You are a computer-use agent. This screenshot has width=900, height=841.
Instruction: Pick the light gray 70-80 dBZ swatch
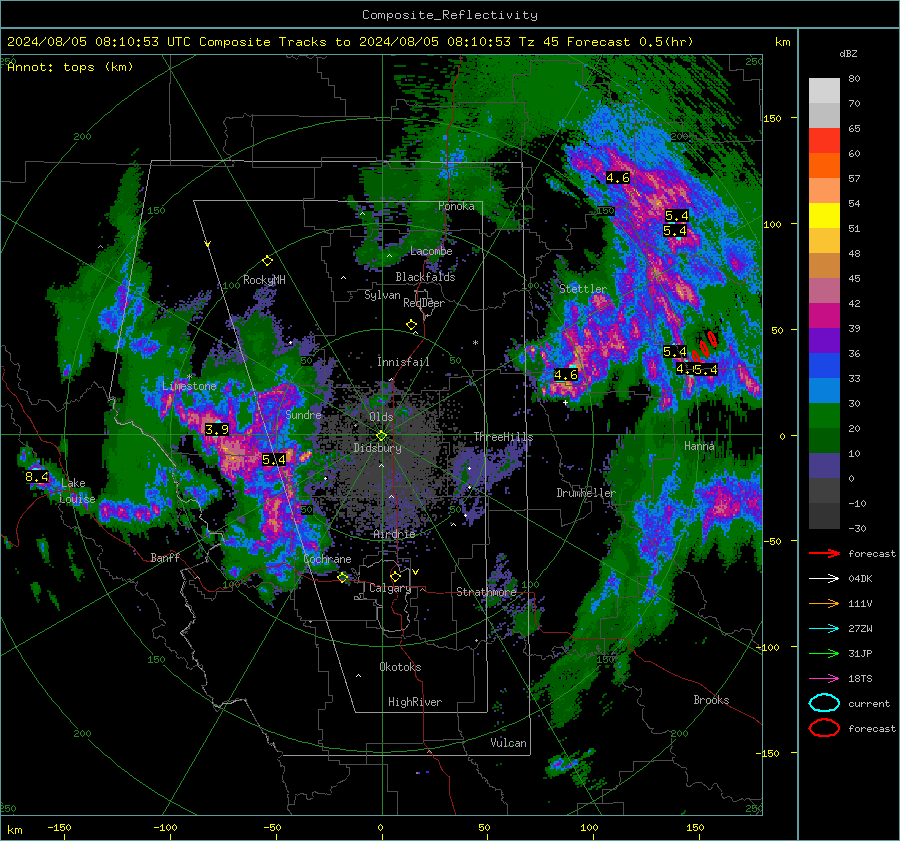[824, 91]
